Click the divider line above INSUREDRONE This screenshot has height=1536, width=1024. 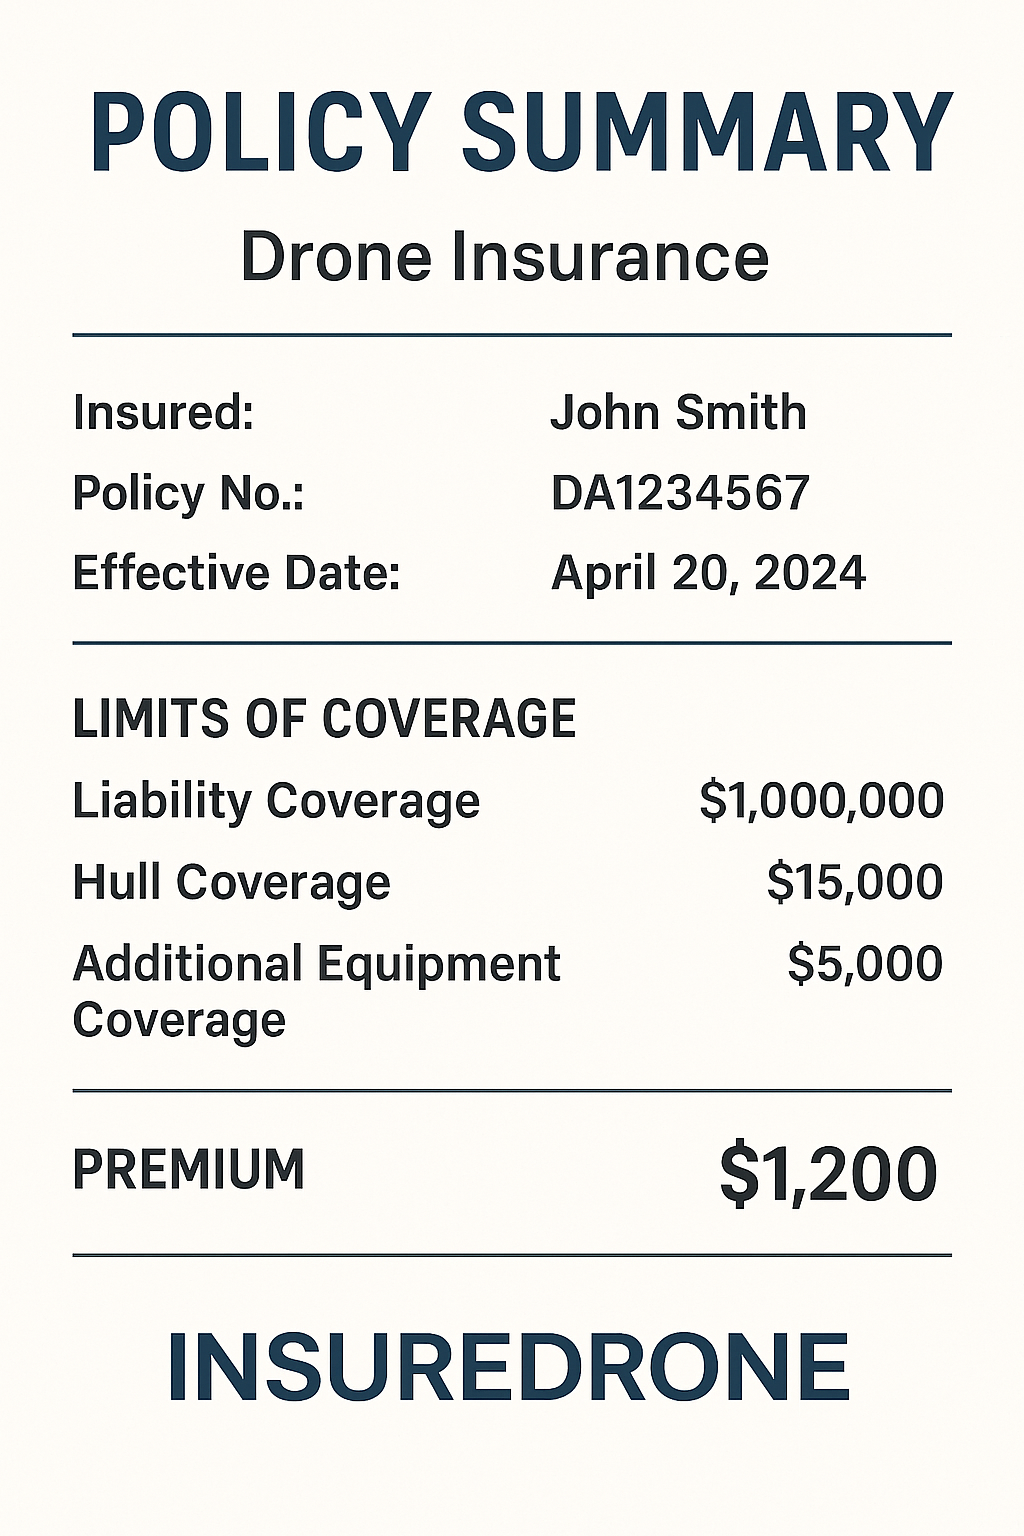pos(512,1254)
